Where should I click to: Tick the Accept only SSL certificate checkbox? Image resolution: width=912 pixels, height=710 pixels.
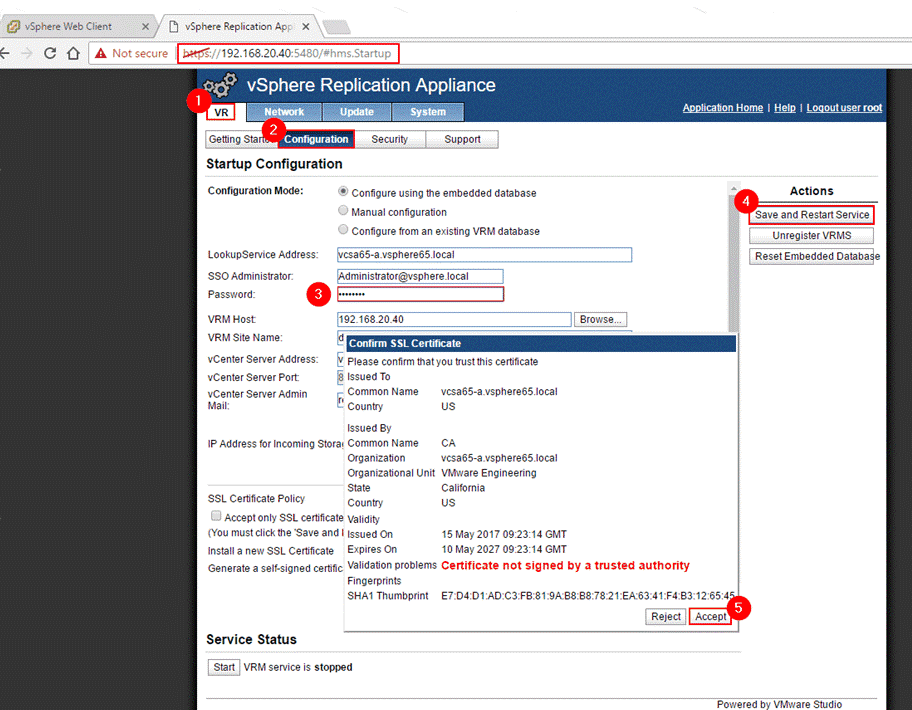(216, 516)
